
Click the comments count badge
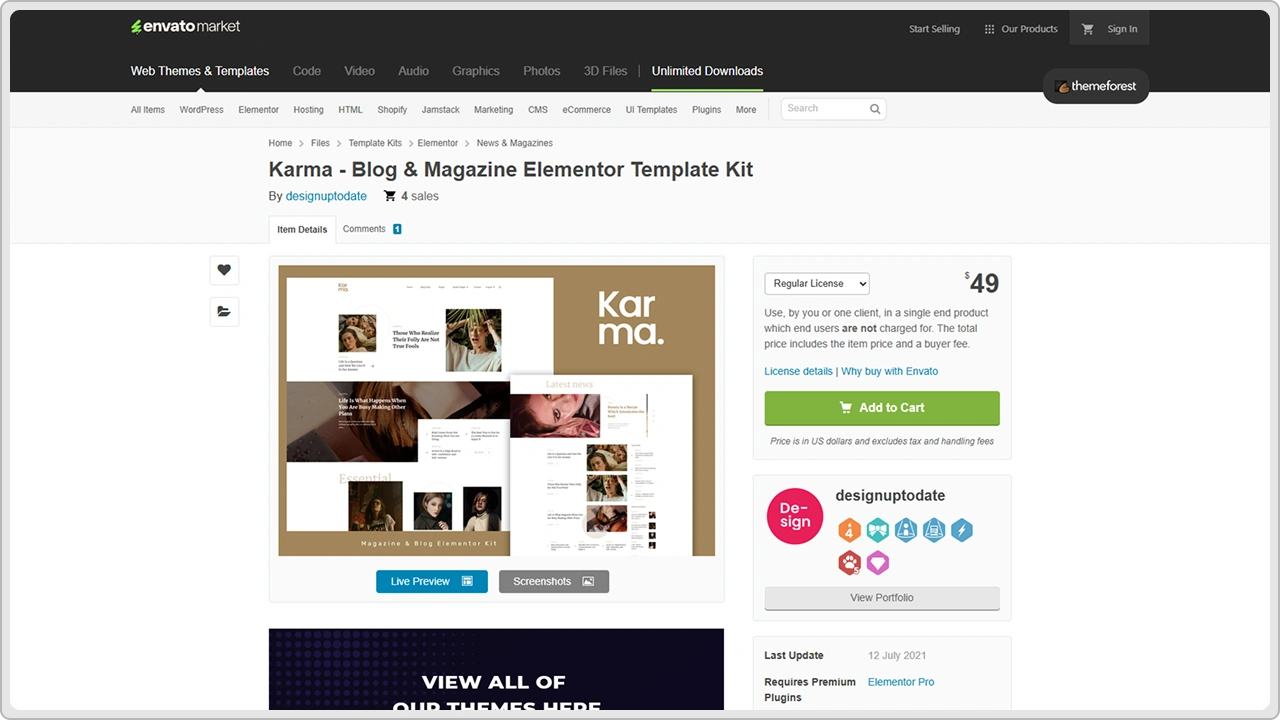pyautogui.click(x=397, y=229)
